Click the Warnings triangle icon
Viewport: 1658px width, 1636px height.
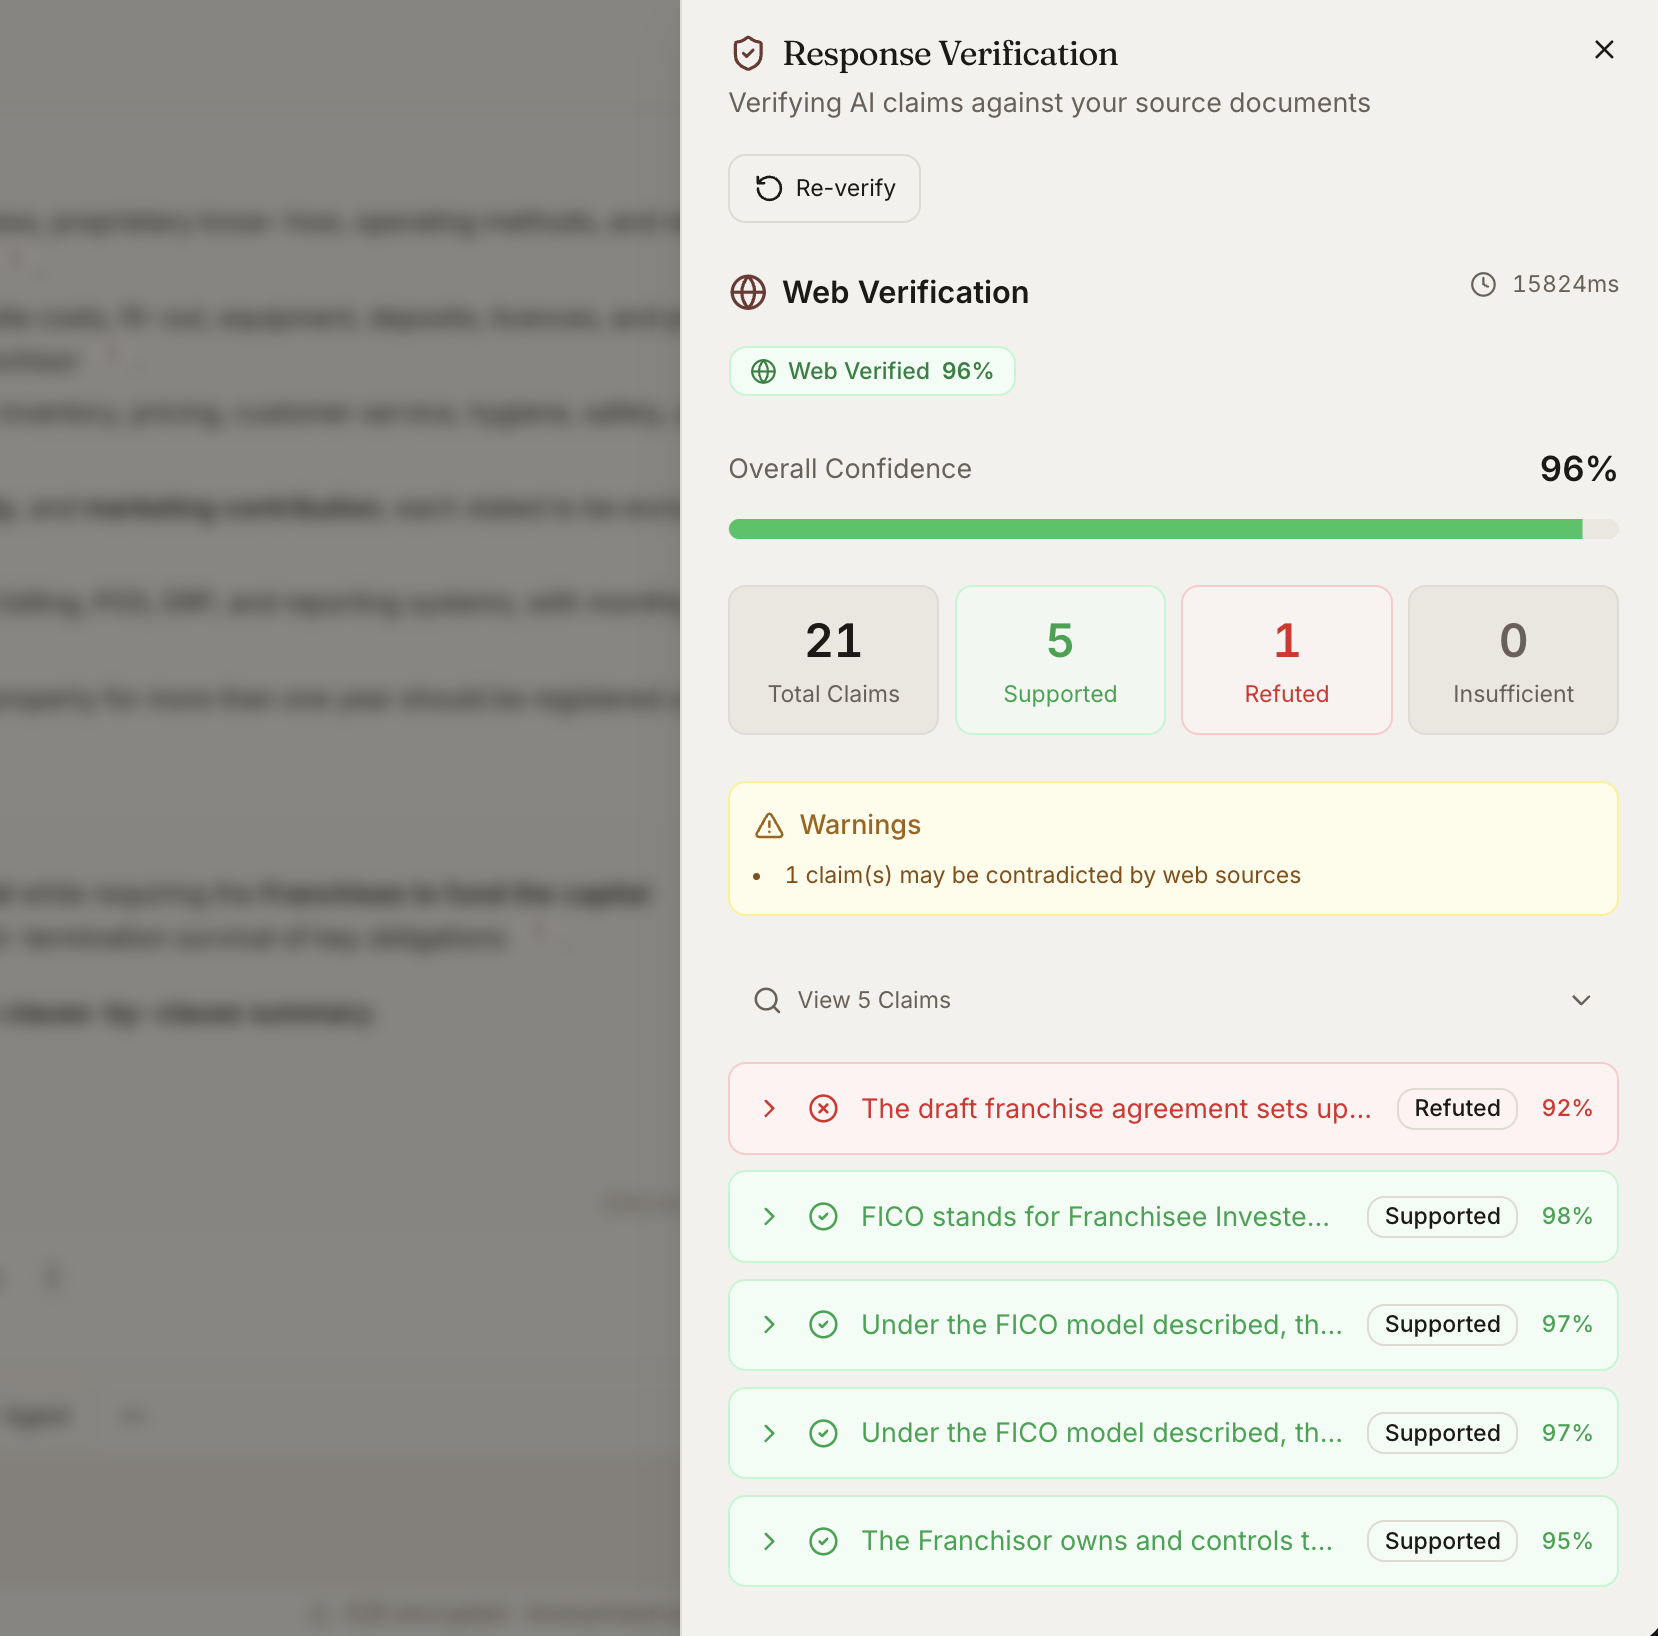coord(769,825)
